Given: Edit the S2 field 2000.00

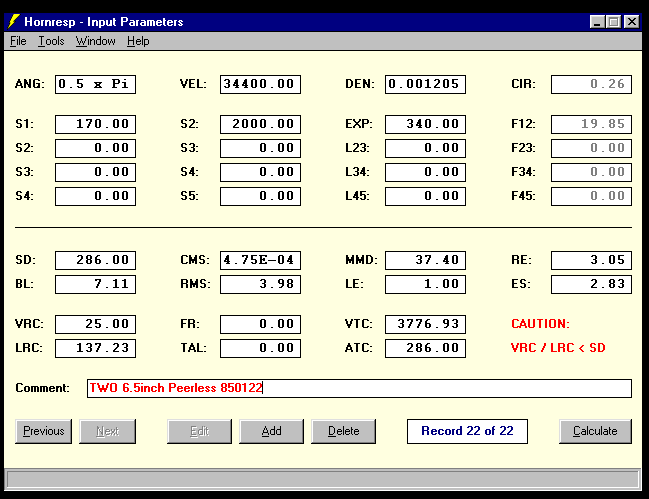Looking at the screenshot, I should click(260, 124).
